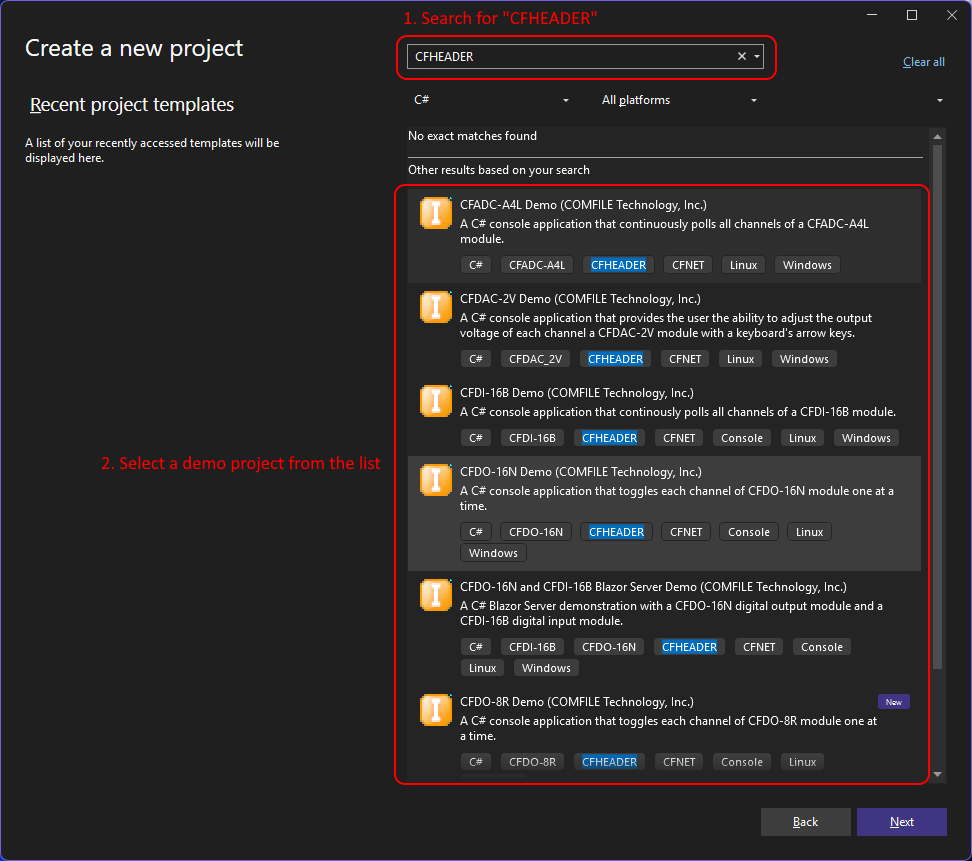Click the CFDI-16B Demo template icon

pyautogui.click(x=436, y=401)
